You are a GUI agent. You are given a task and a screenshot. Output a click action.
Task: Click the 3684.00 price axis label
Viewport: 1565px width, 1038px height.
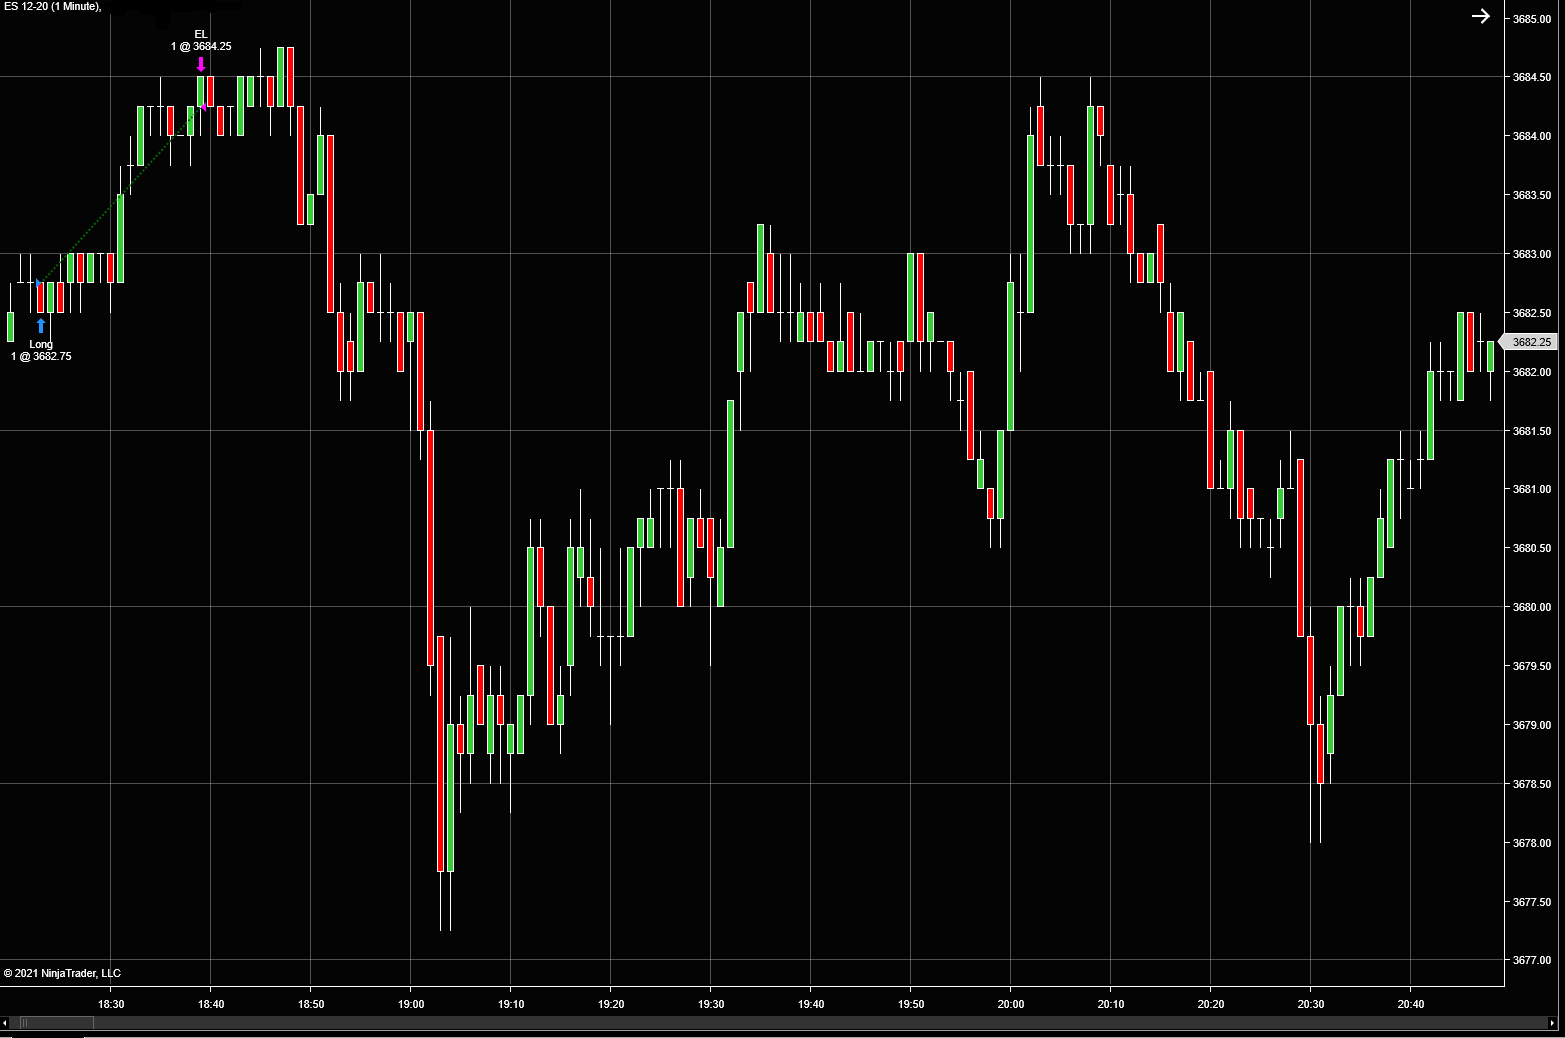point(1532,136)
